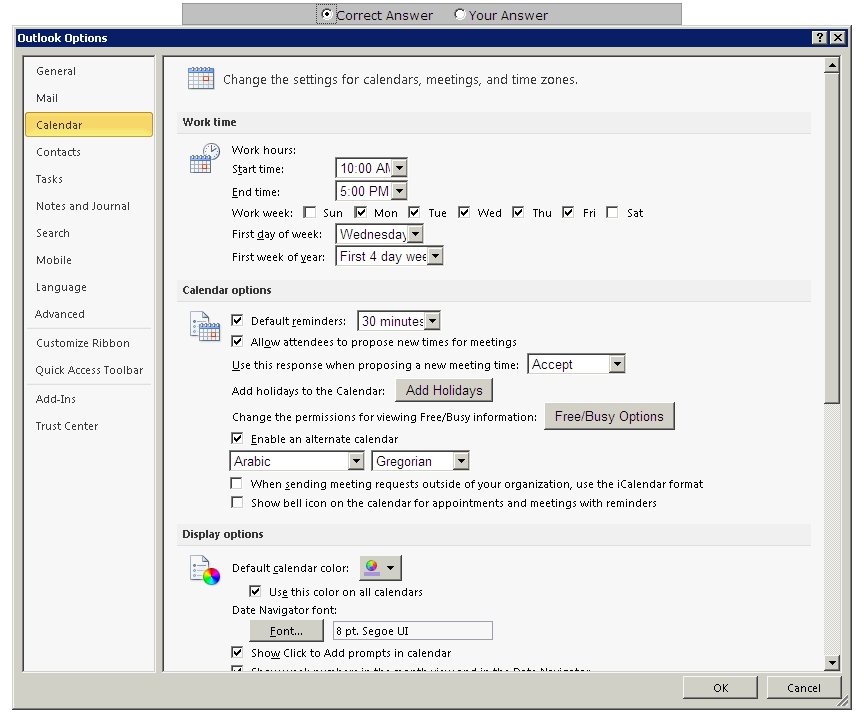Select the Your Answer radio button
Viewport: 864px width, 717px height.
(x=460, y=14)
